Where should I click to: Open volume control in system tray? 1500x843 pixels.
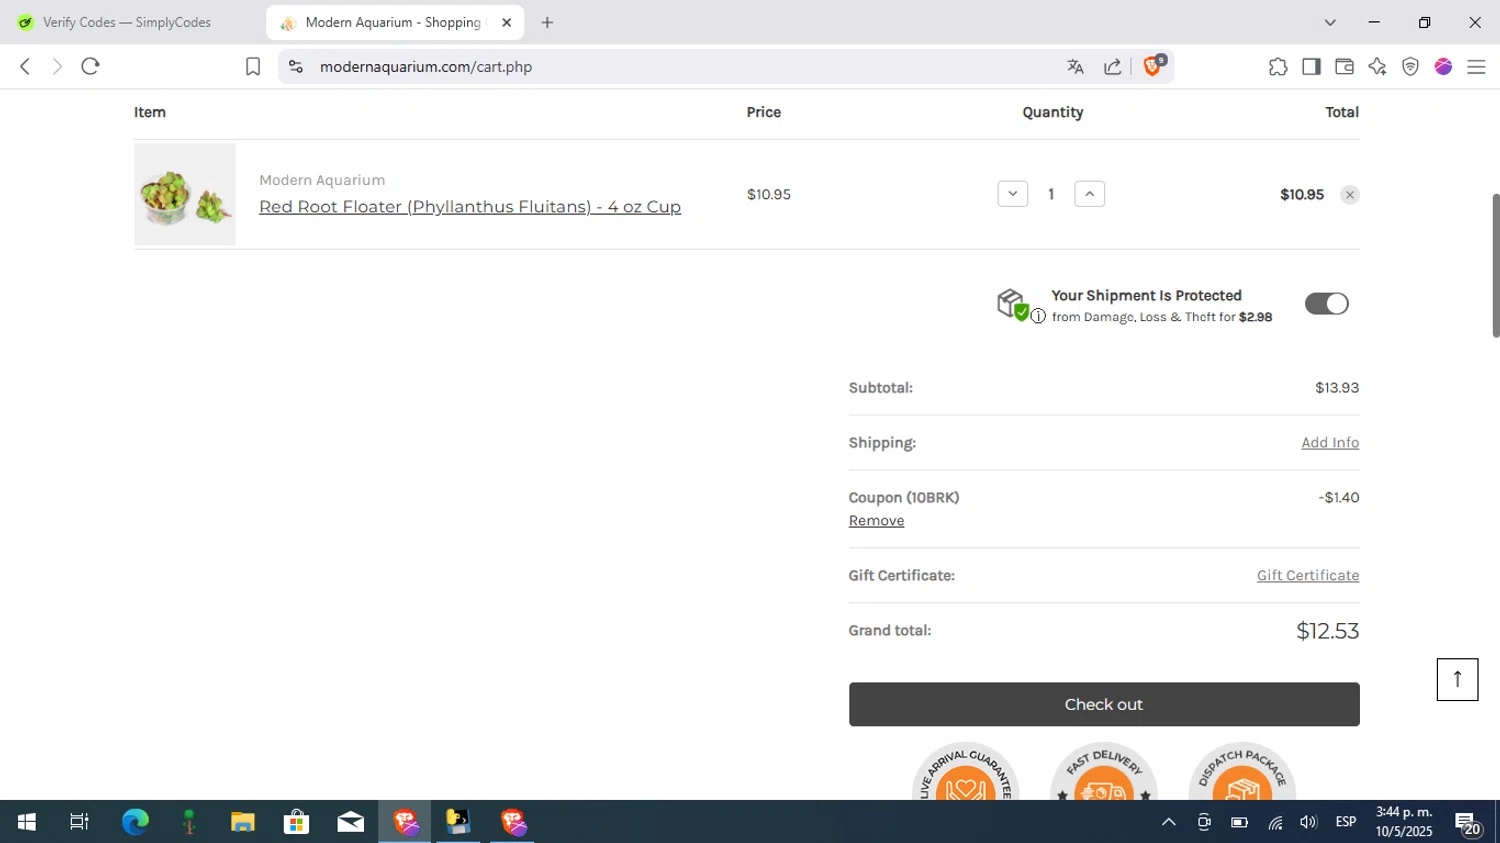(x=1308, y=822)
